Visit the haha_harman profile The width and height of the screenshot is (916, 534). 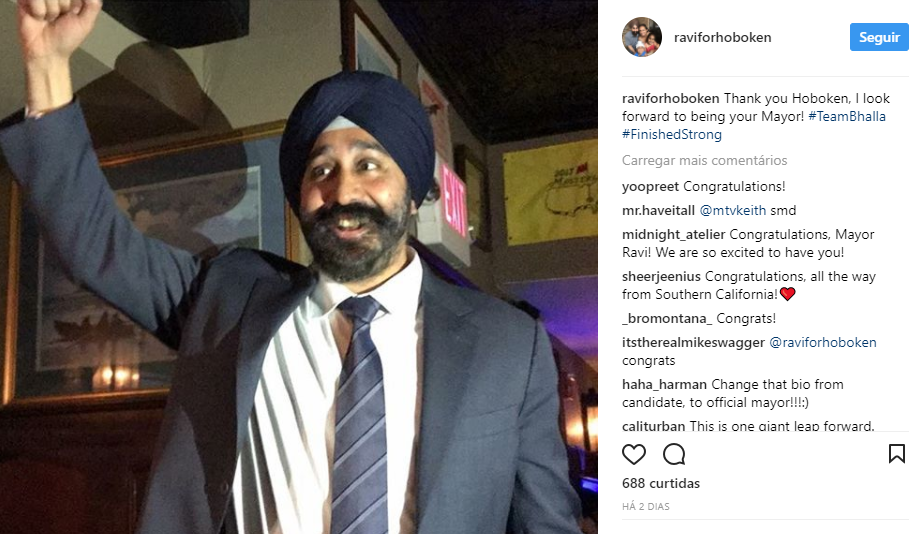[x=664, y=384]
